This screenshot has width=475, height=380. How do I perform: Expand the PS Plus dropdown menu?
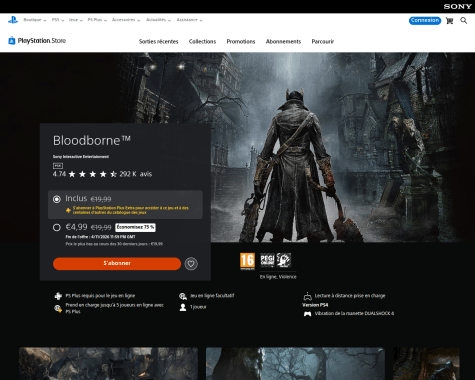tap(97, 20)
